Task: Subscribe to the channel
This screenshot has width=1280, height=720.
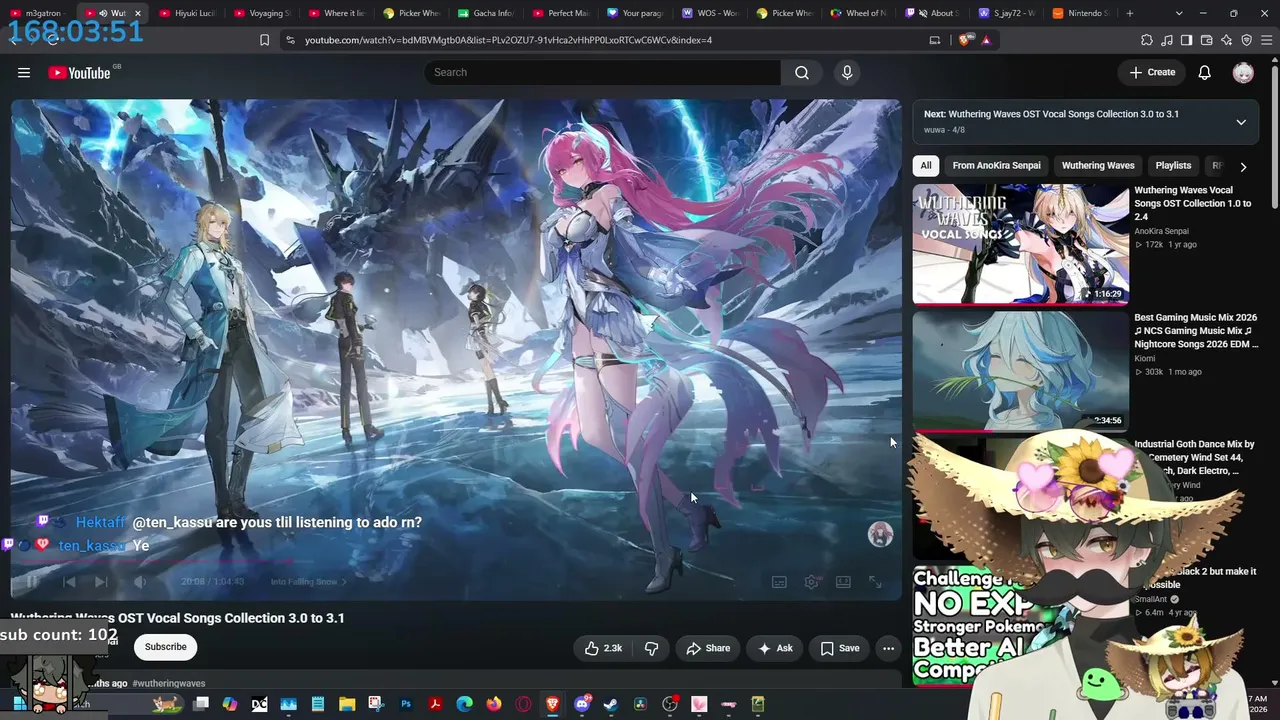Action: point(165,647)
